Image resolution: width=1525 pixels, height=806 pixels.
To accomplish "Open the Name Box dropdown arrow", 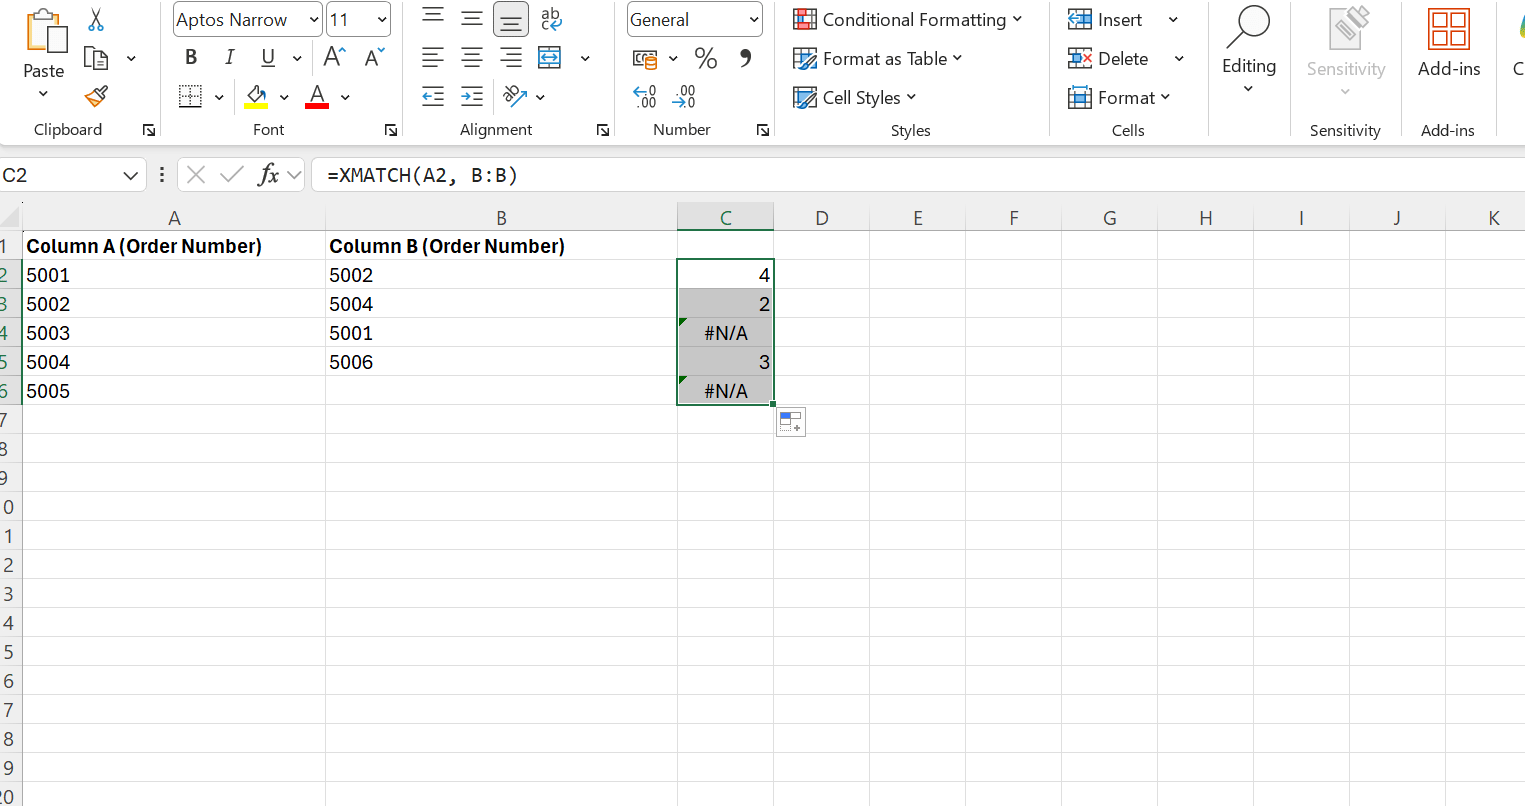I will [x=130, y=176].
